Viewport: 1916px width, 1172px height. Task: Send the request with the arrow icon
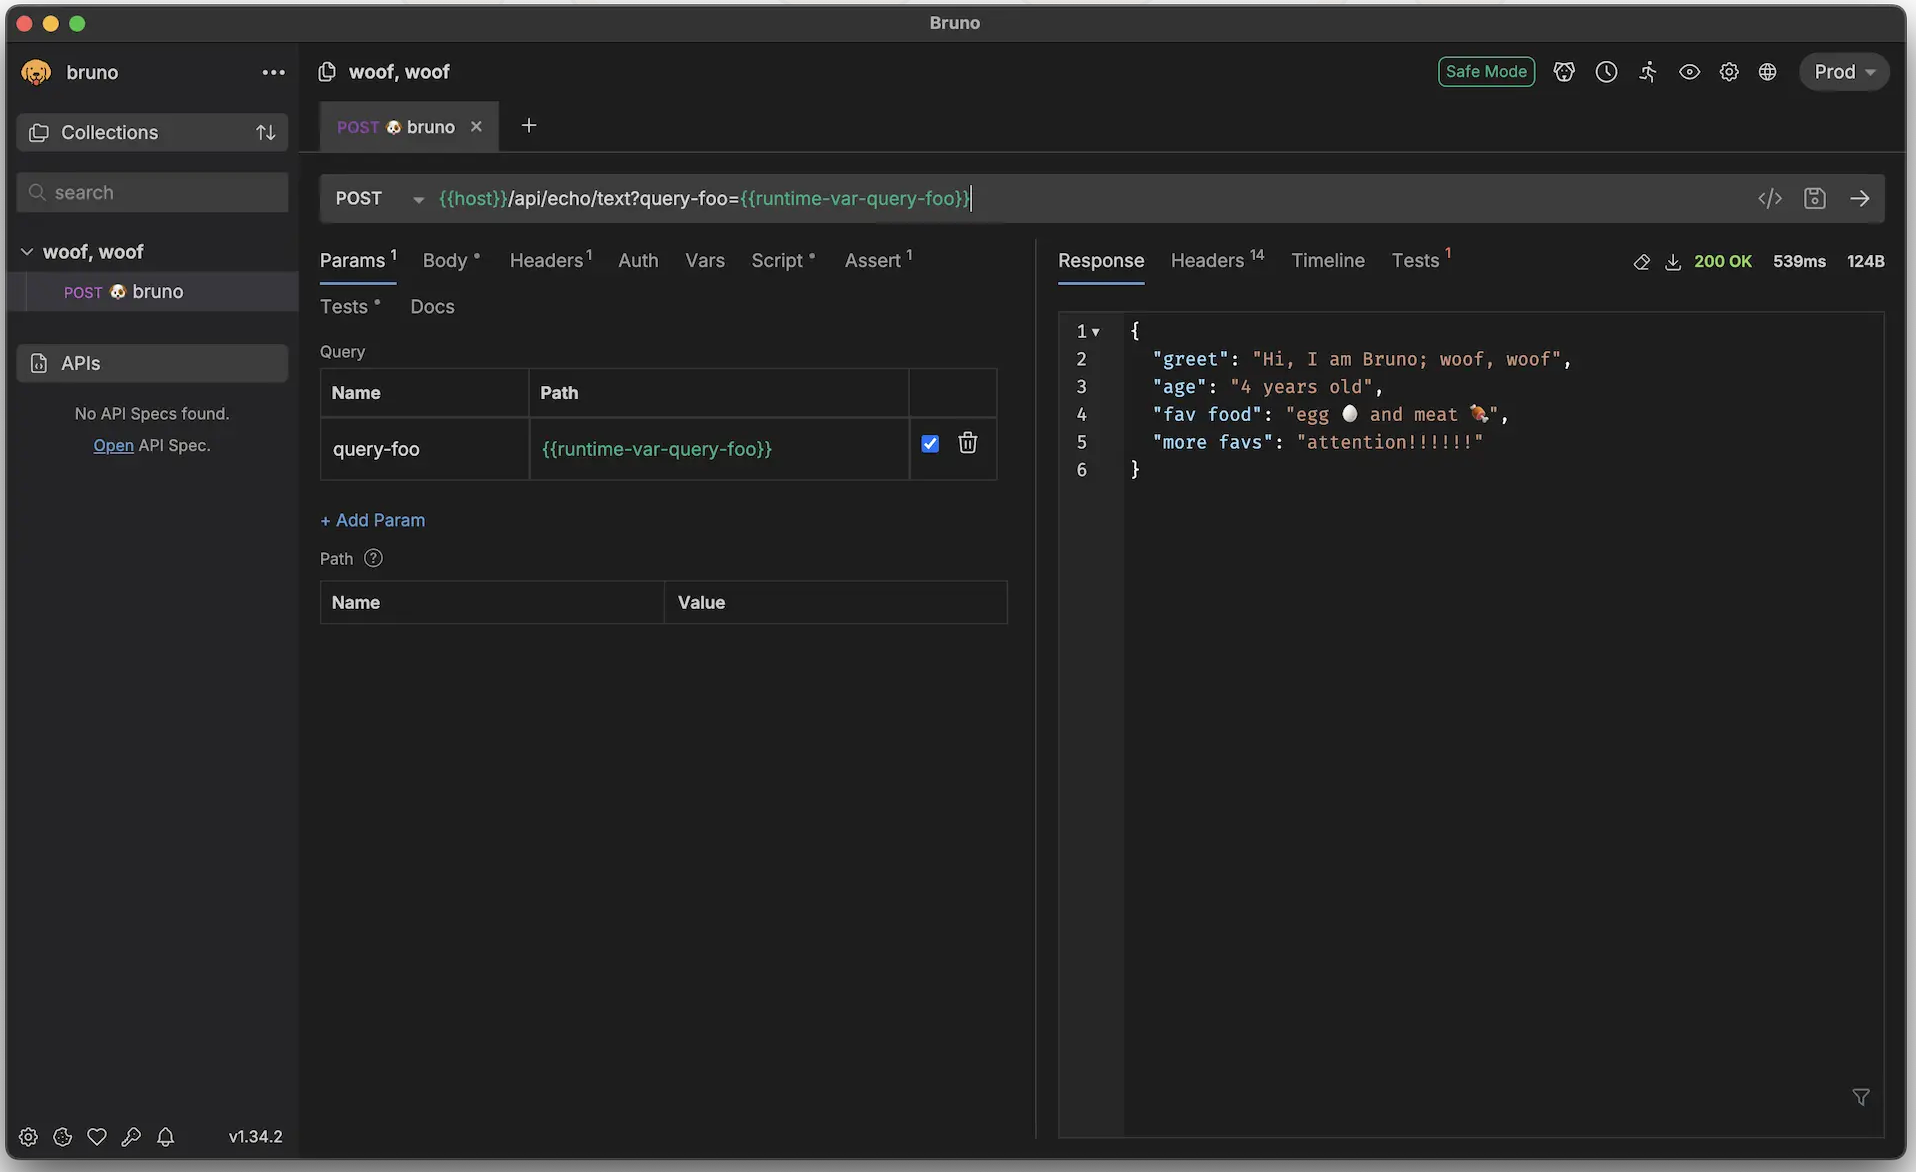1860,198
